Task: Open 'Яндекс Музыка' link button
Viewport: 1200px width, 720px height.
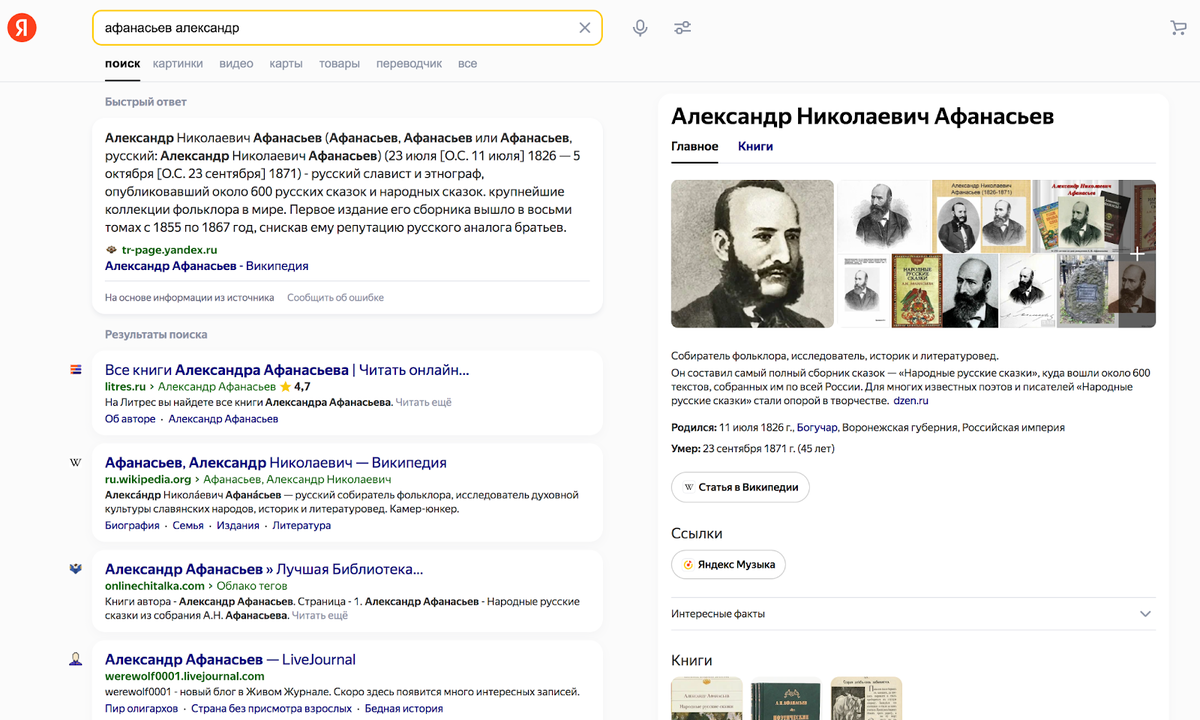Action: tap(729, 564)
